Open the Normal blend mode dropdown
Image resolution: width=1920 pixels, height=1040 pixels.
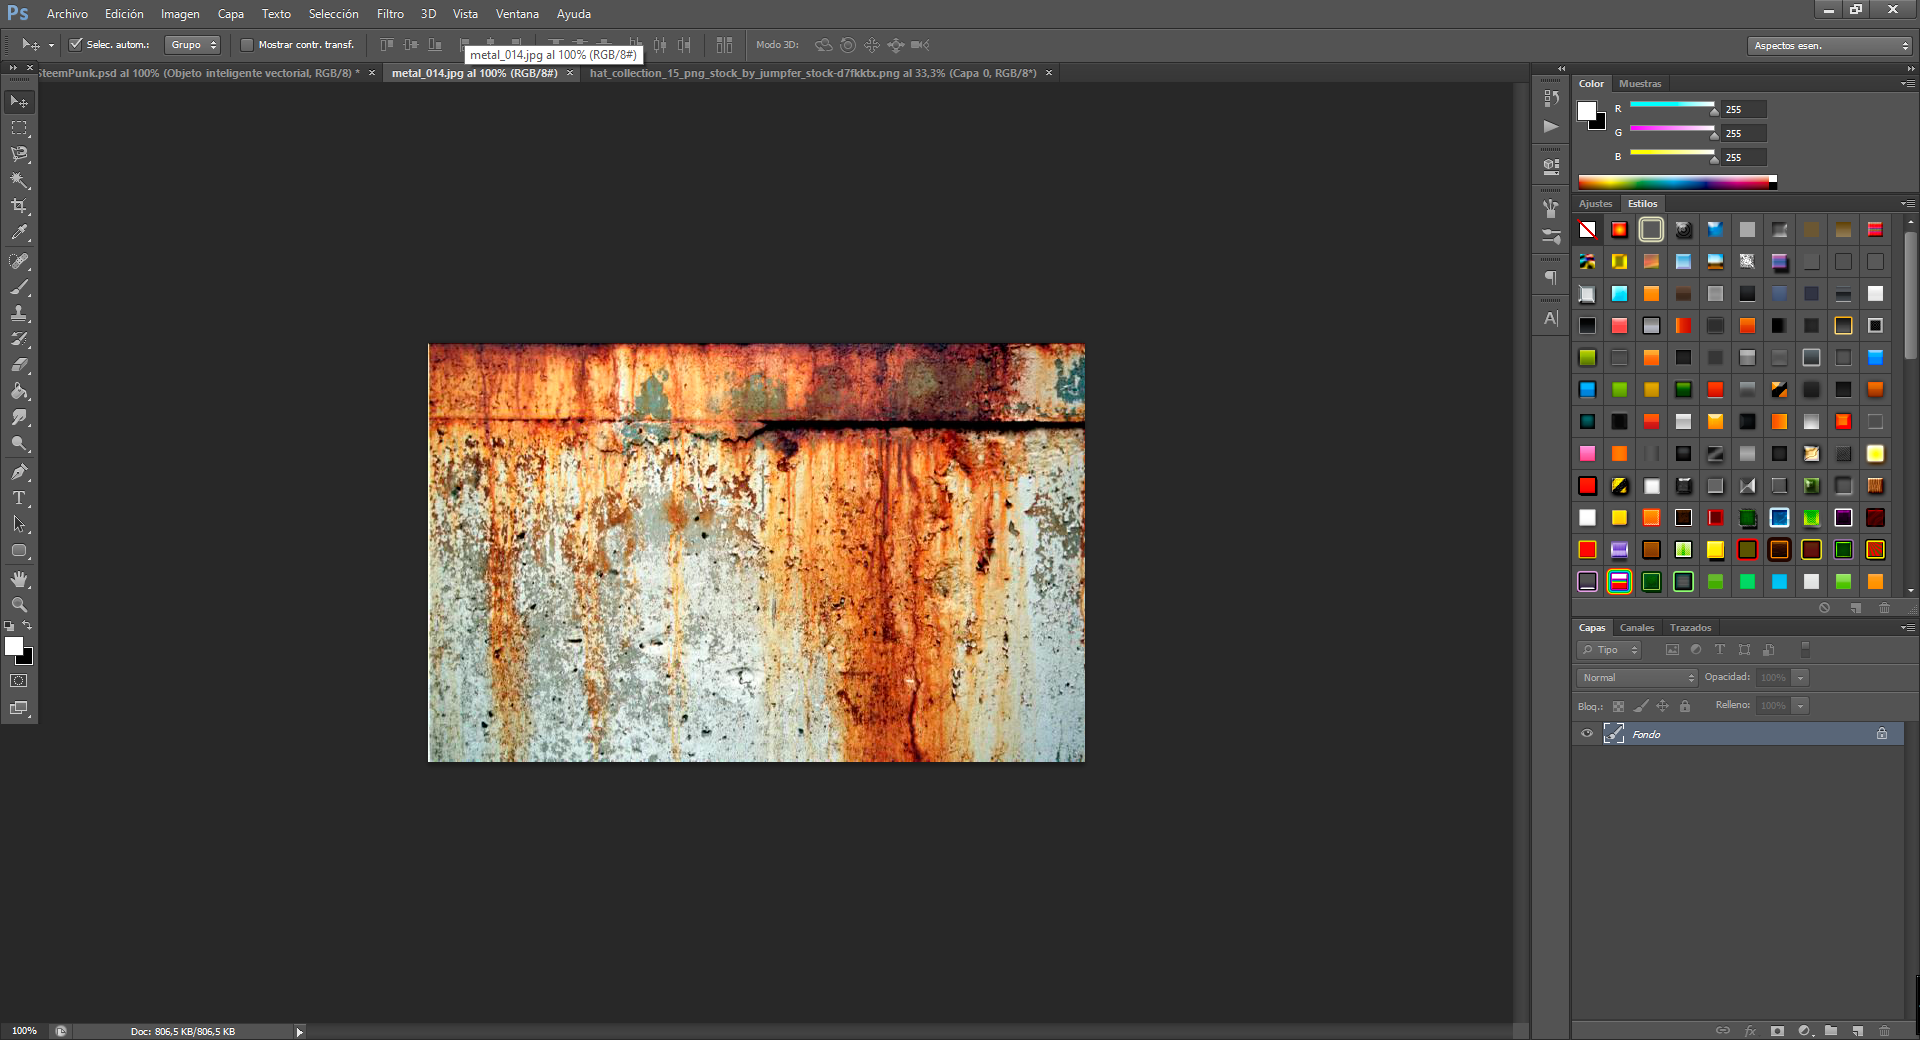pyautogui.click(x=1638, y=678)
